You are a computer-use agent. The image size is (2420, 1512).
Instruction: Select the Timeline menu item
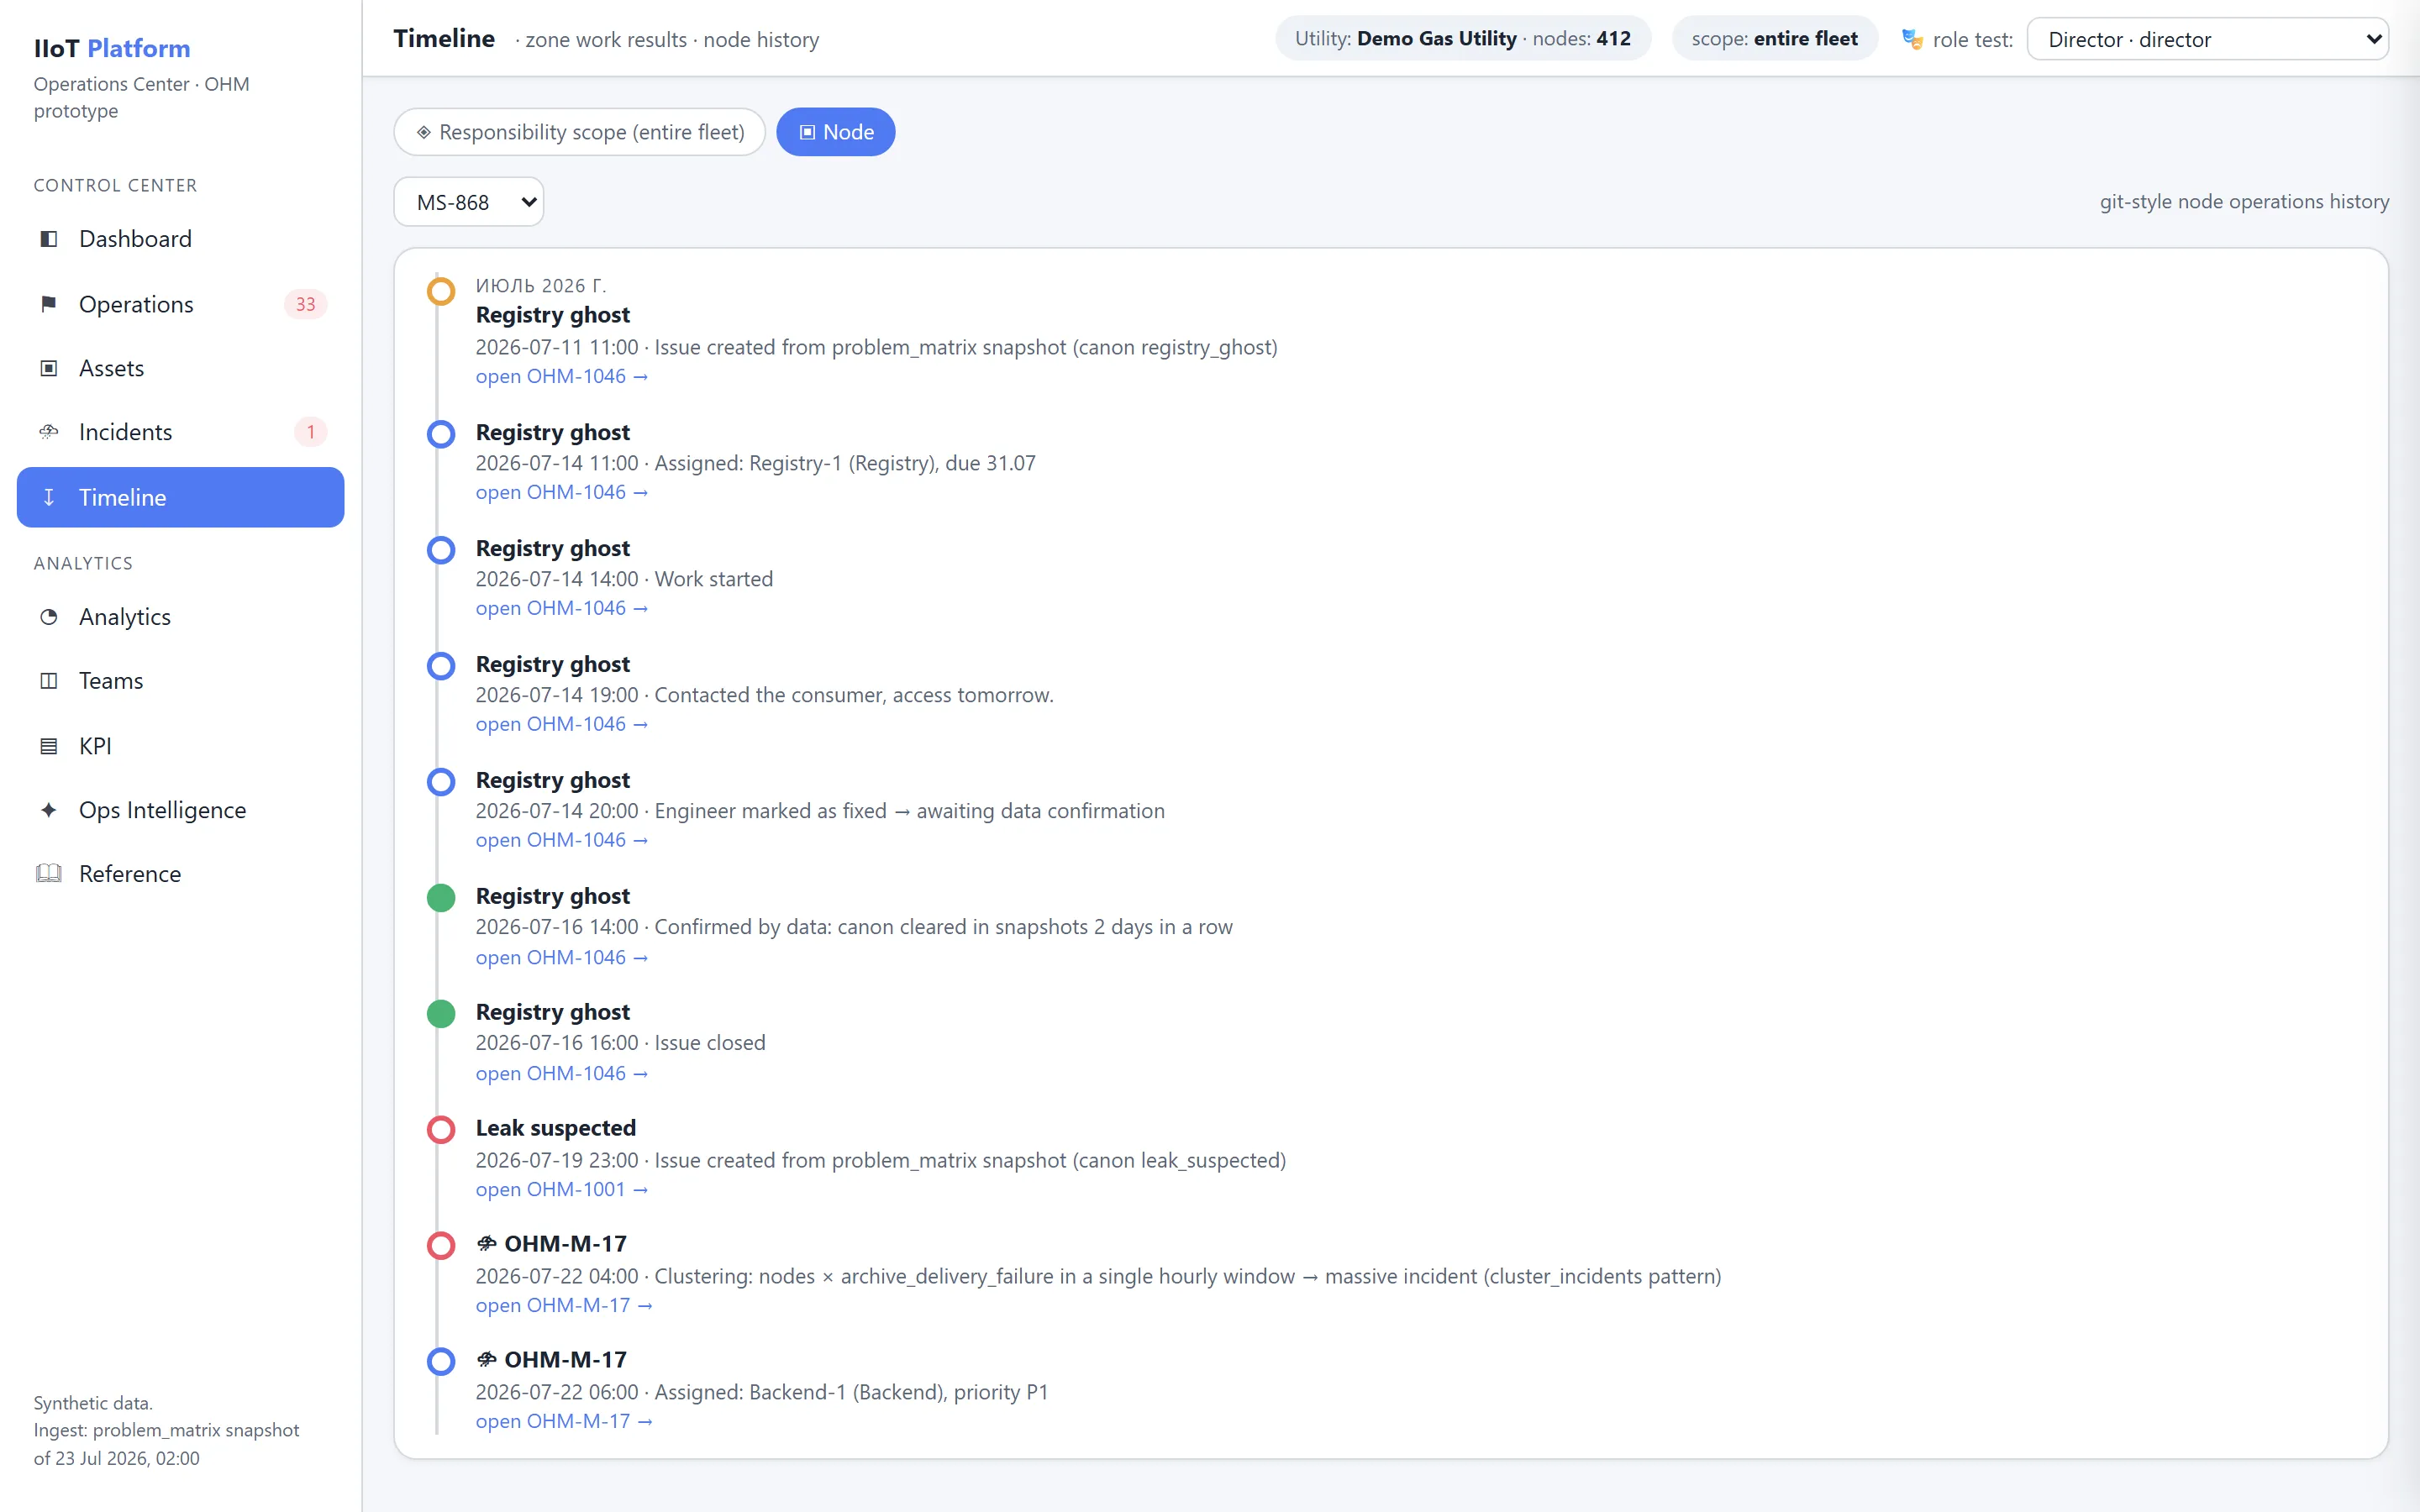(x=181, y=497)
